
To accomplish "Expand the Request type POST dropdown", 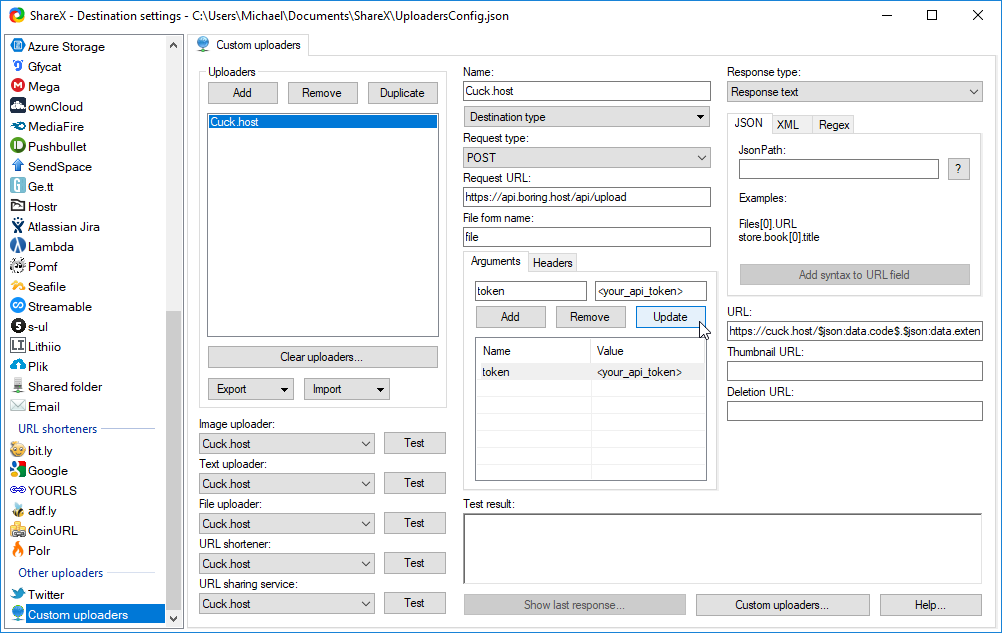I will 587,158.
